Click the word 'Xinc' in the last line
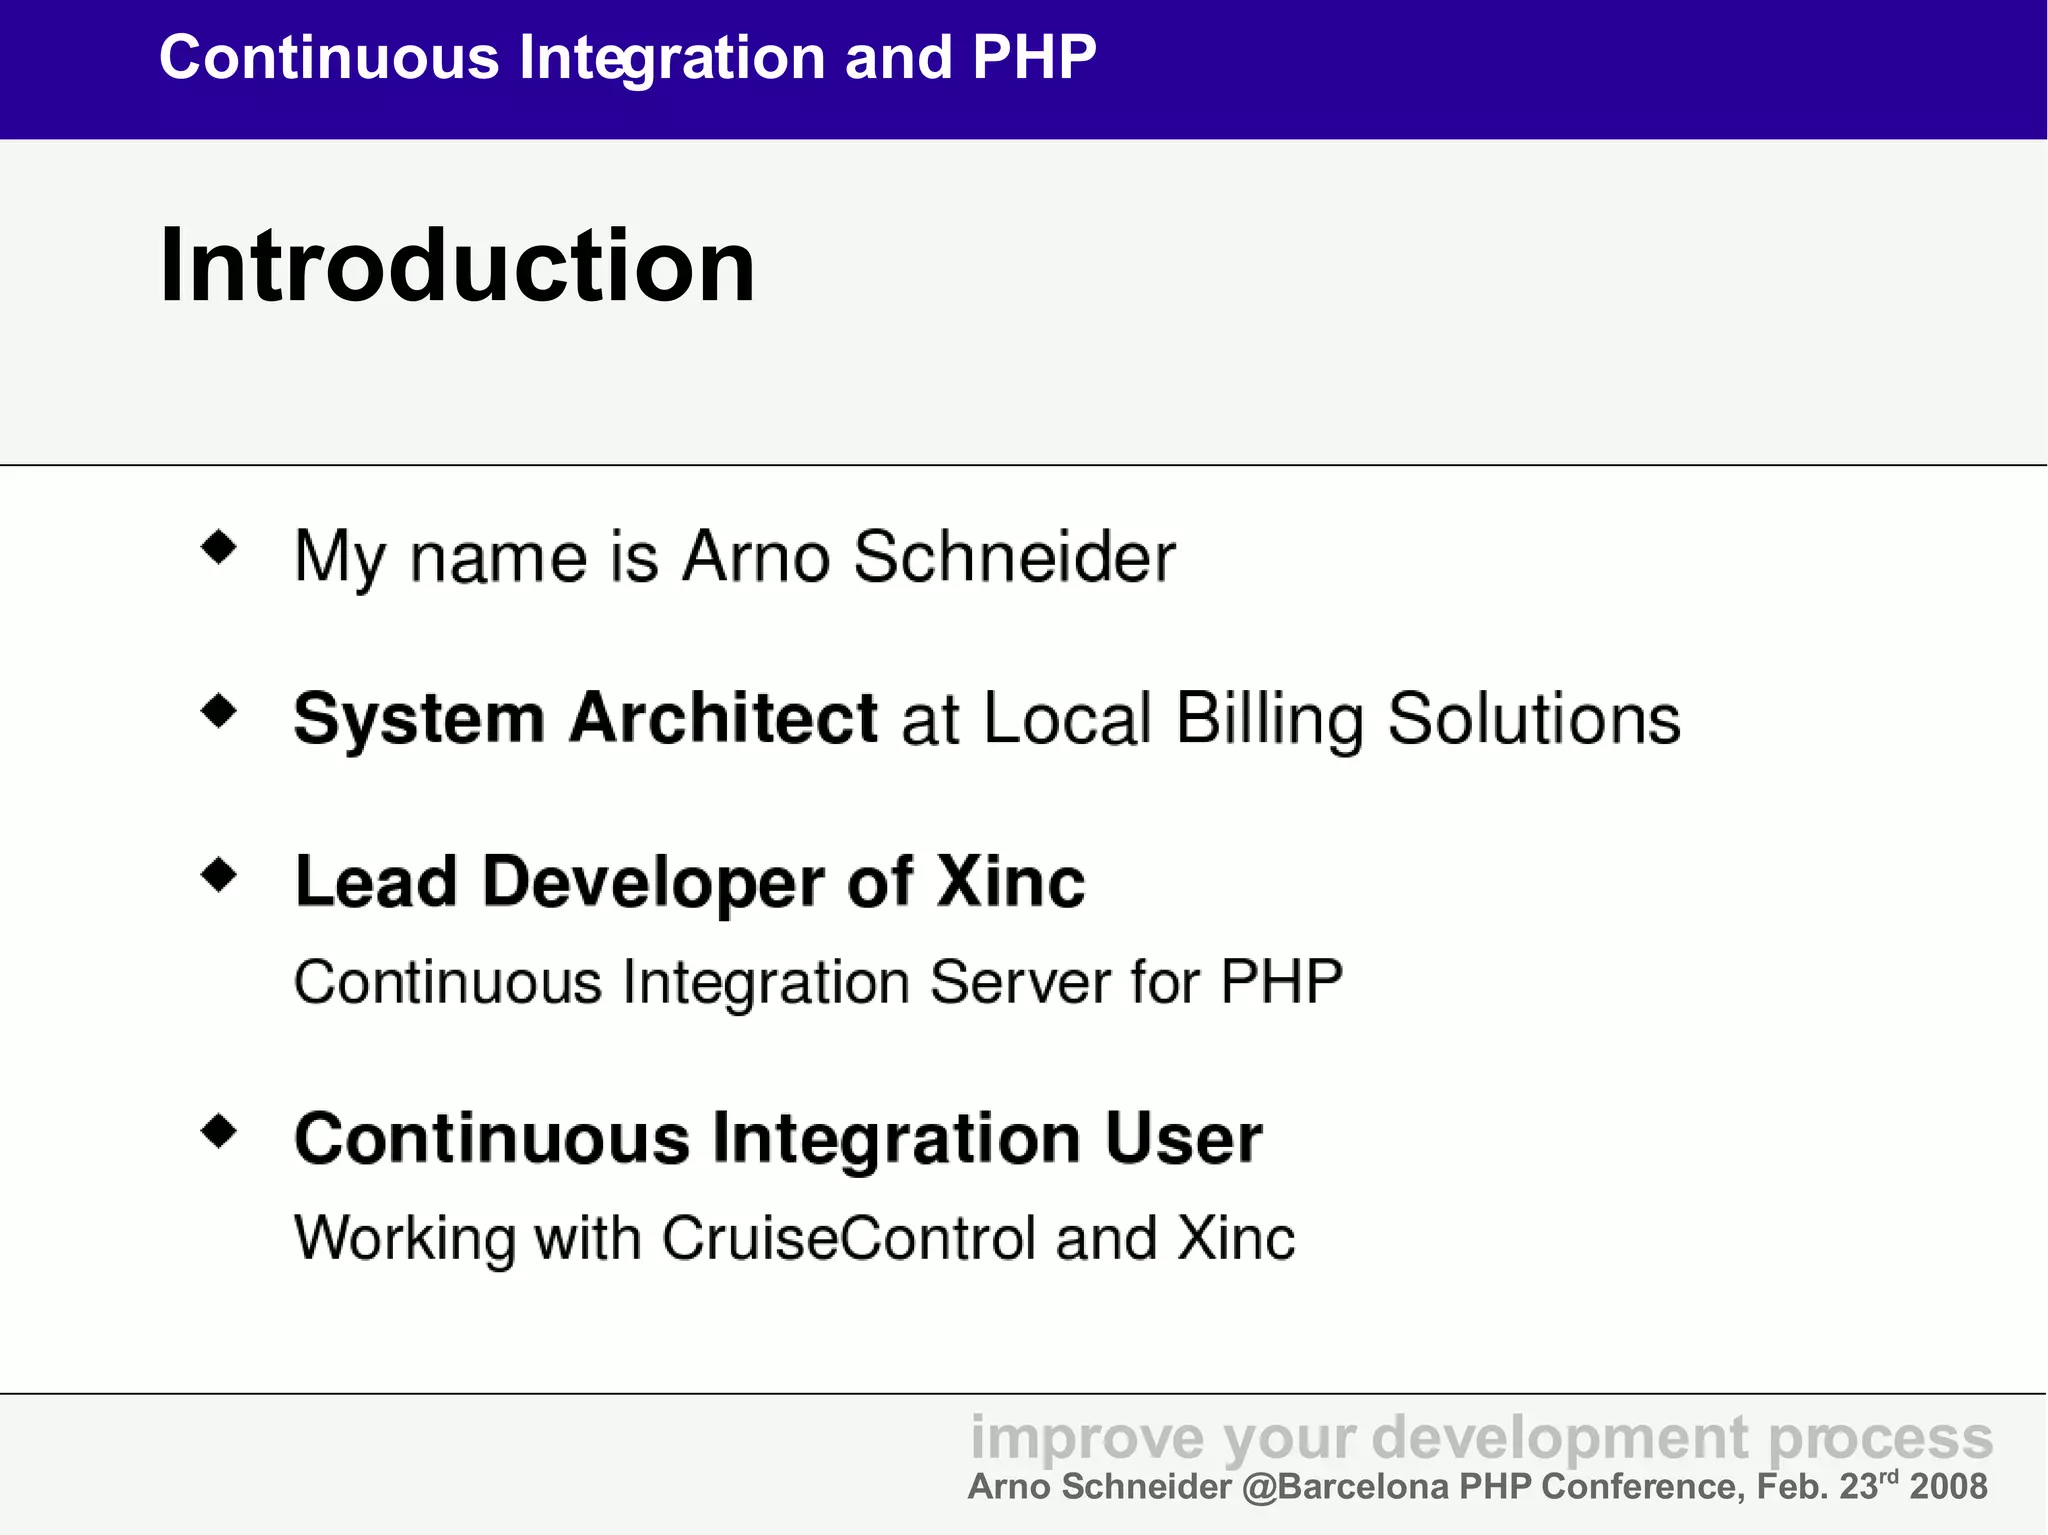Image resolution: width=2048 pixels, height=1535 pixels. [1235, 1239]
